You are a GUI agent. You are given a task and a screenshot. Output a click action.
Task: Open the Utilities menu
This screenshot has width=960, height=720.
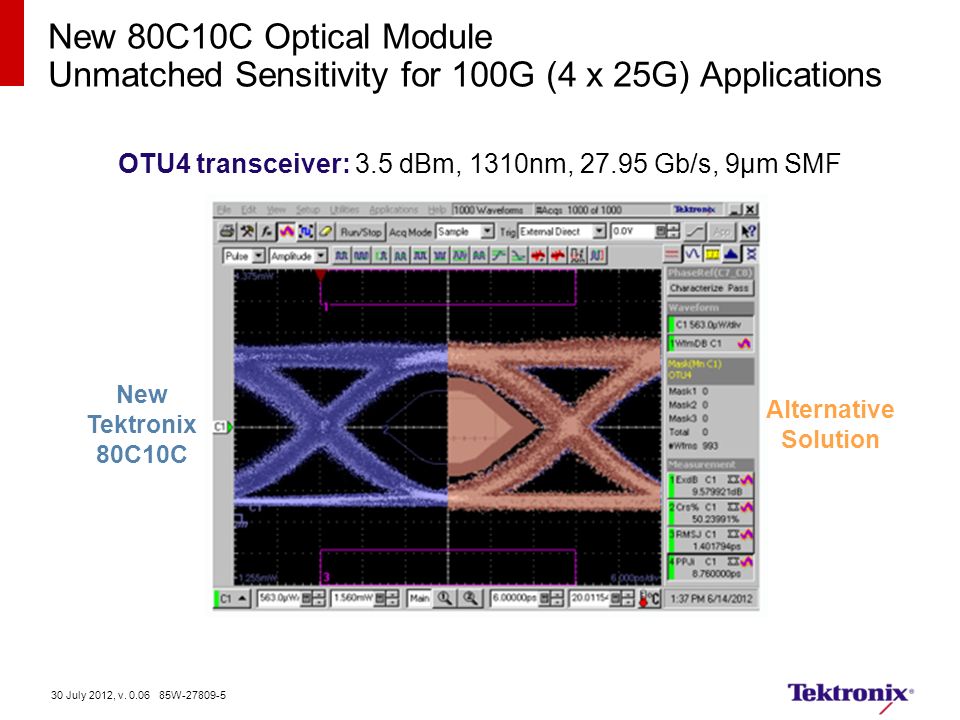pos(345,209)
